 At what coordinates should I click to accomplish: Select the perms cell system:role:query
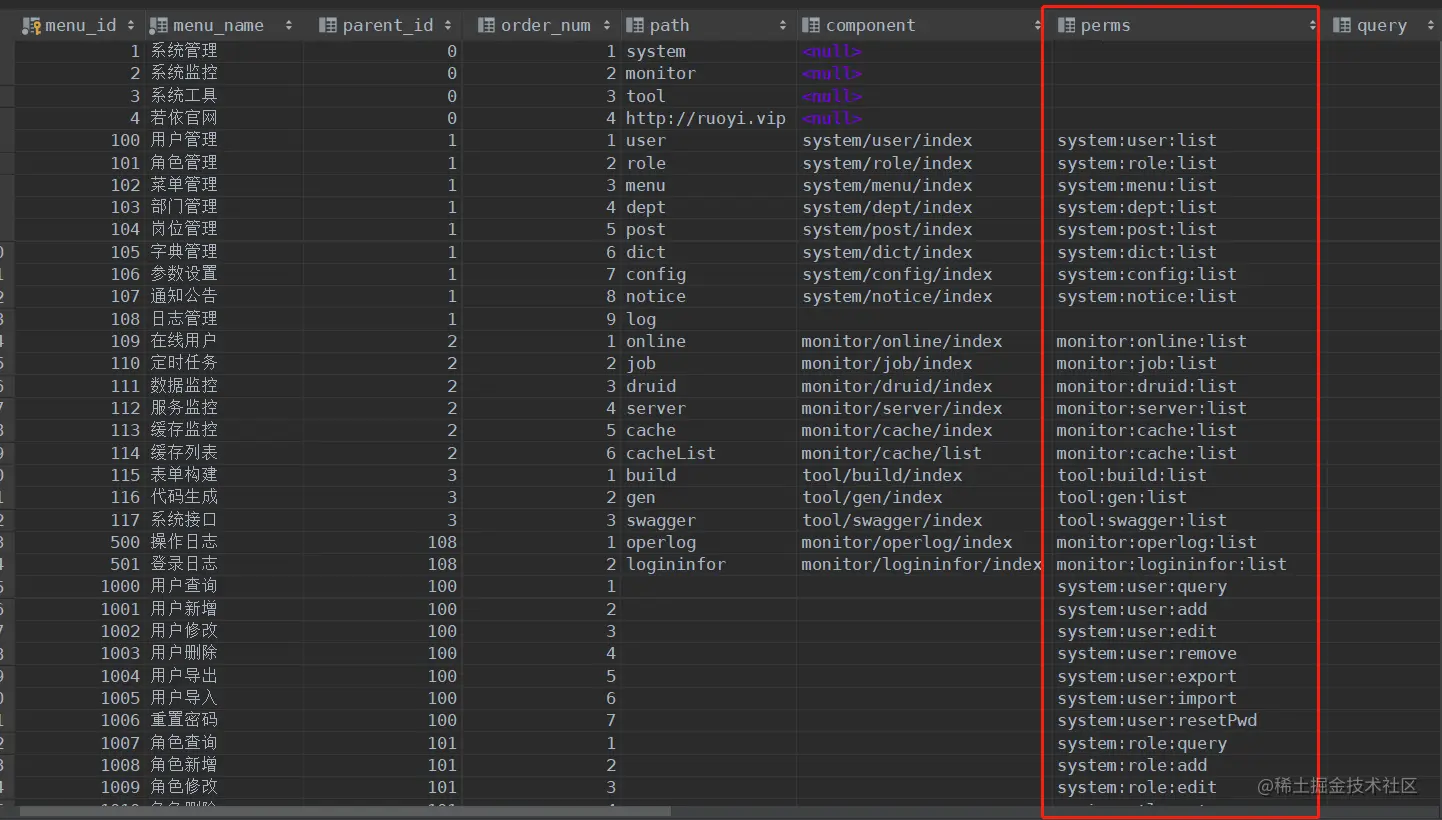pyautogui.click(x=1142, y=743)
